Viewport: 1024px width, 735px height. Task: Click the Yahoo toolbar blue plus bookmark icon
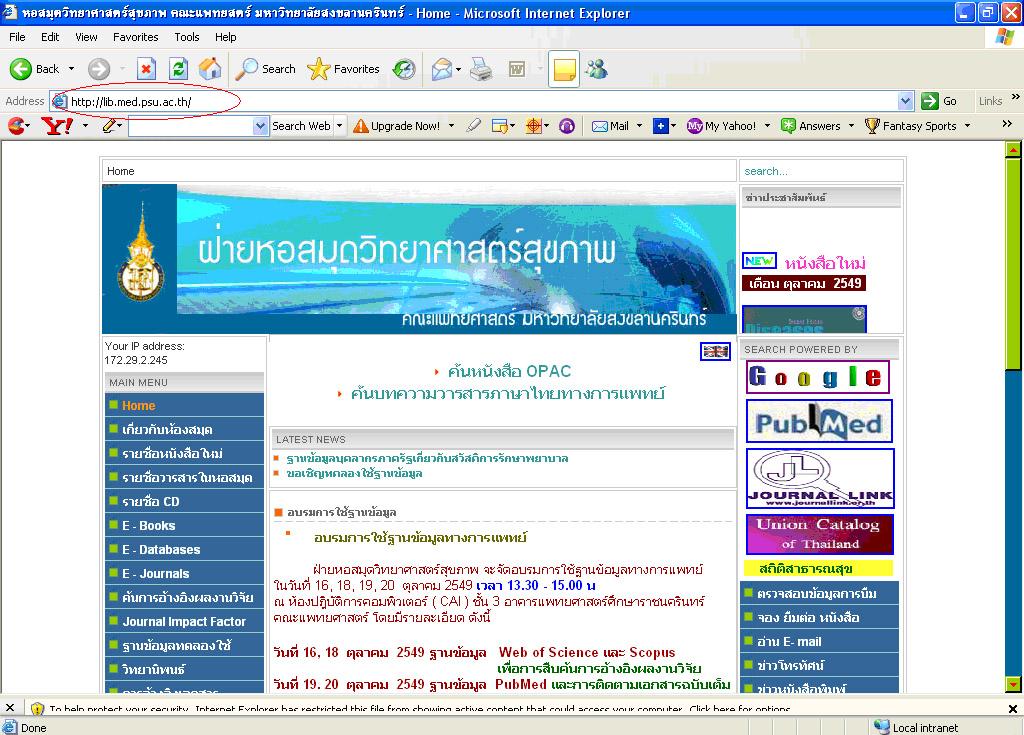click(661, 126)
